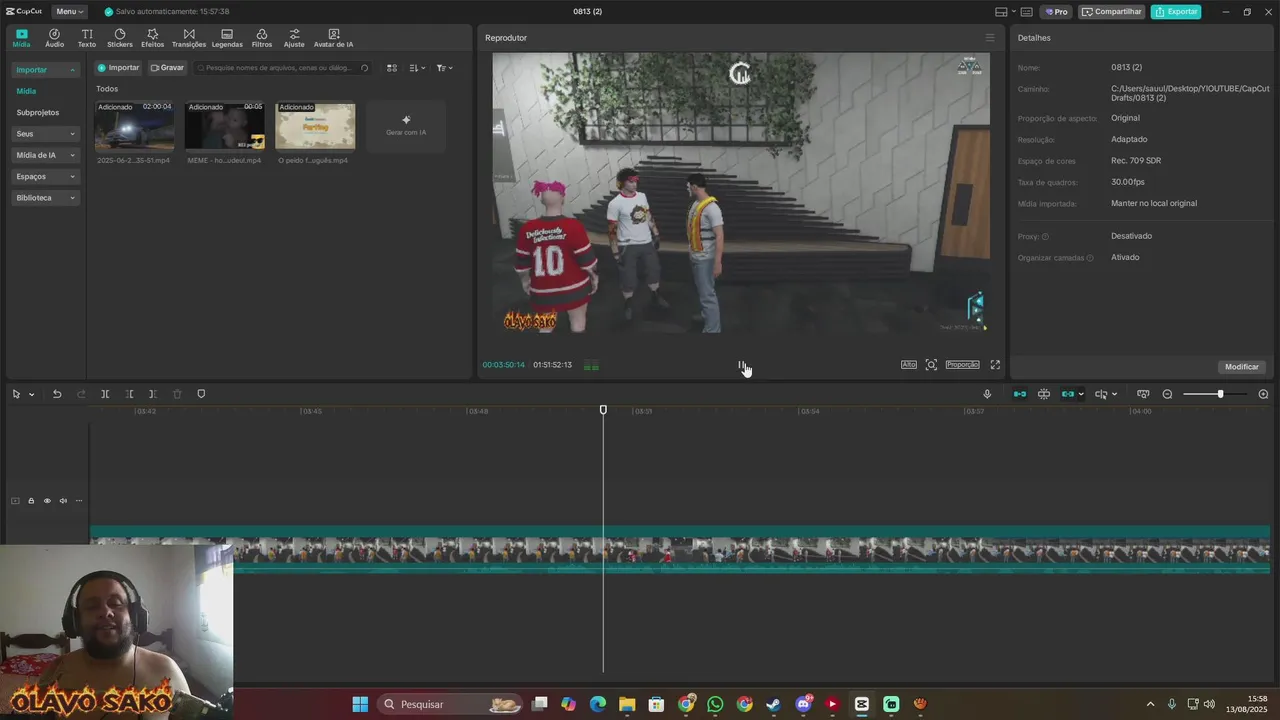The height and width of the screenshot is (720, 1280).
Task: Open the Texto tab
Action: click(x=87, y=38)
